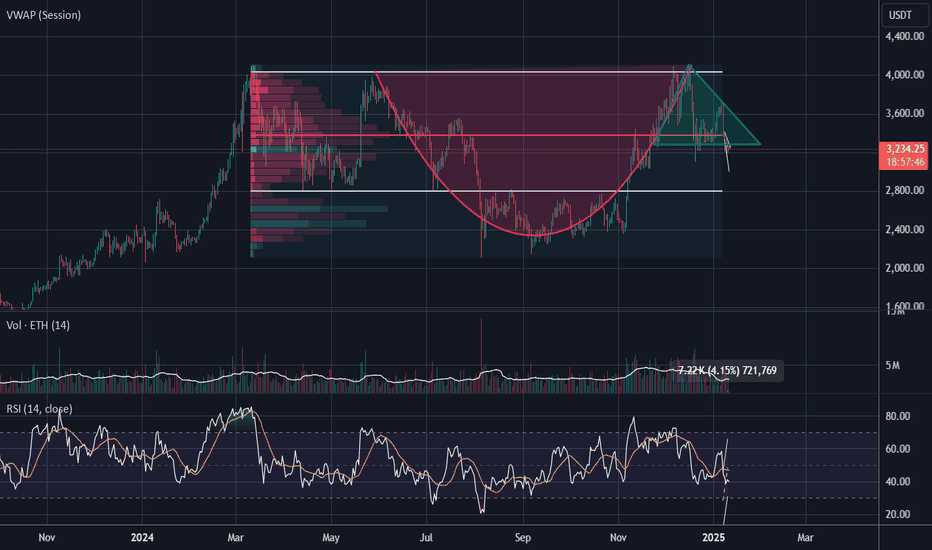Image resolution: width=932 pixels, height=550 pixels.
Task: Click the 3,600.00 price axis label
Action: coord(905,114)
